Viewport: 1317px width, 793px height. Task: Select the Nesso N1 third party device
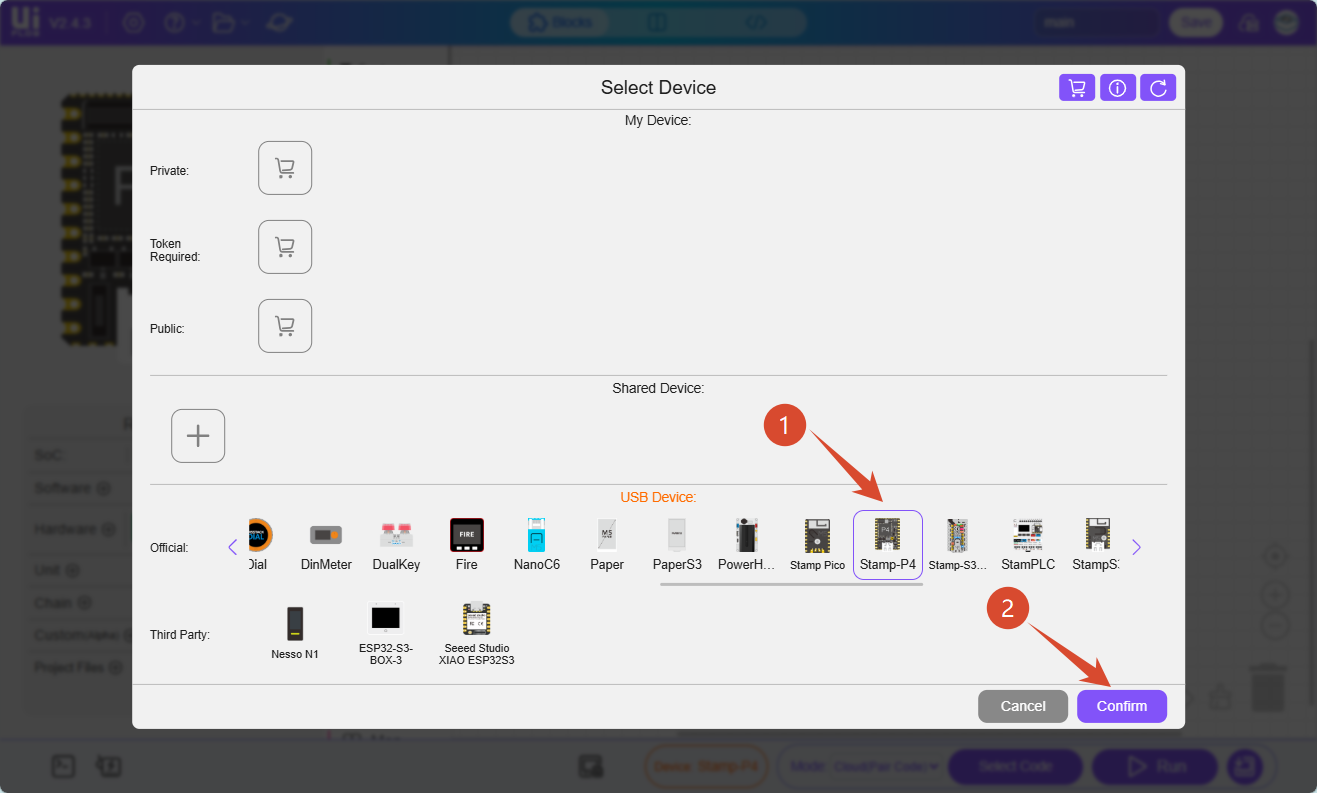[294, 632]
